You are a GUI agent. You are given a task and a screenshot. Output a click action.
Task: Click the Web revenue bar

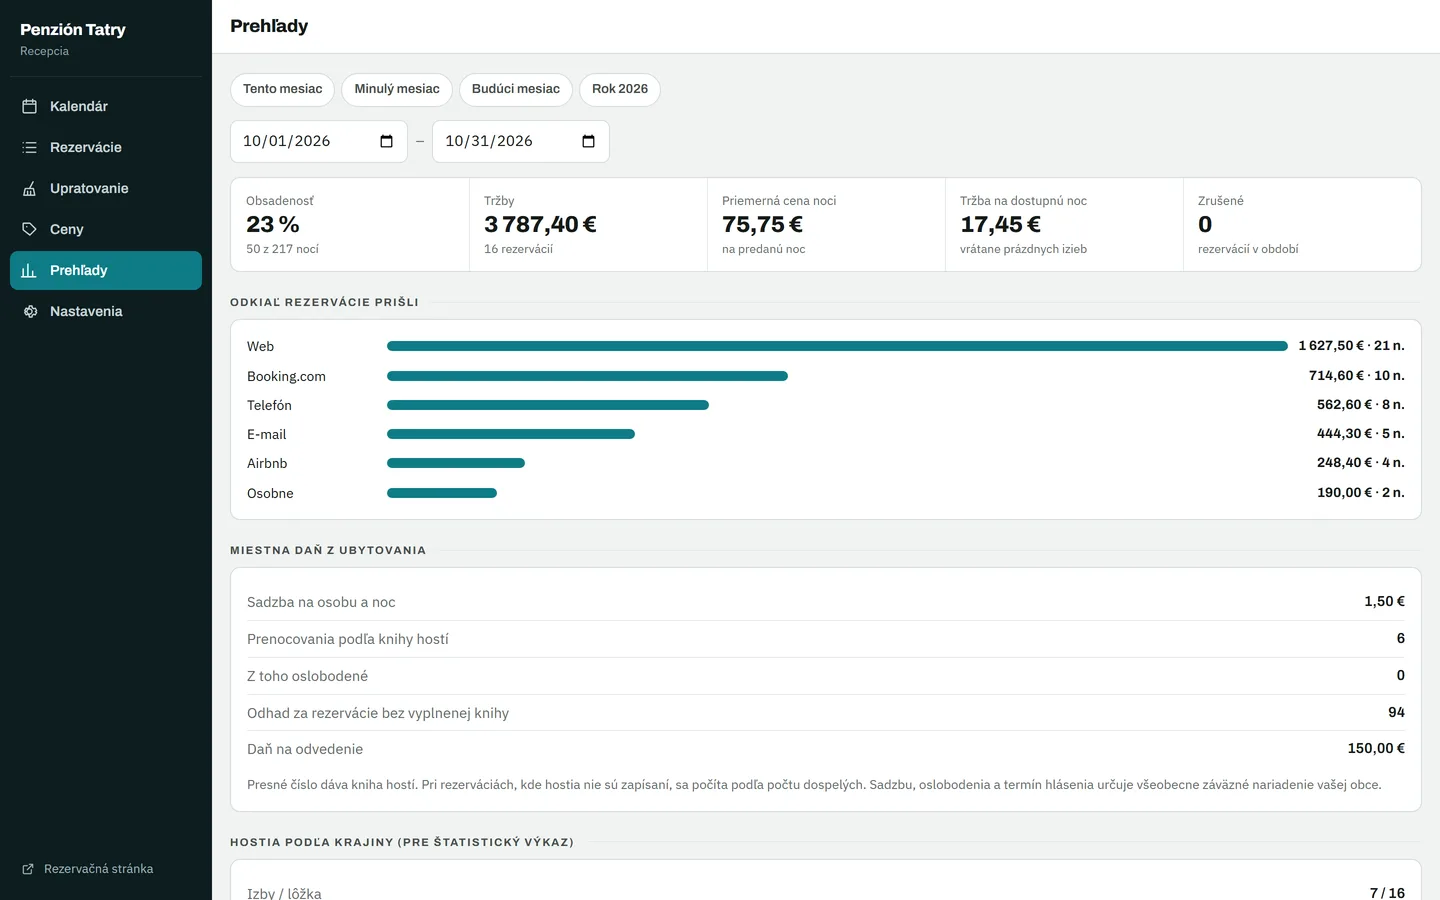[837, 346]
